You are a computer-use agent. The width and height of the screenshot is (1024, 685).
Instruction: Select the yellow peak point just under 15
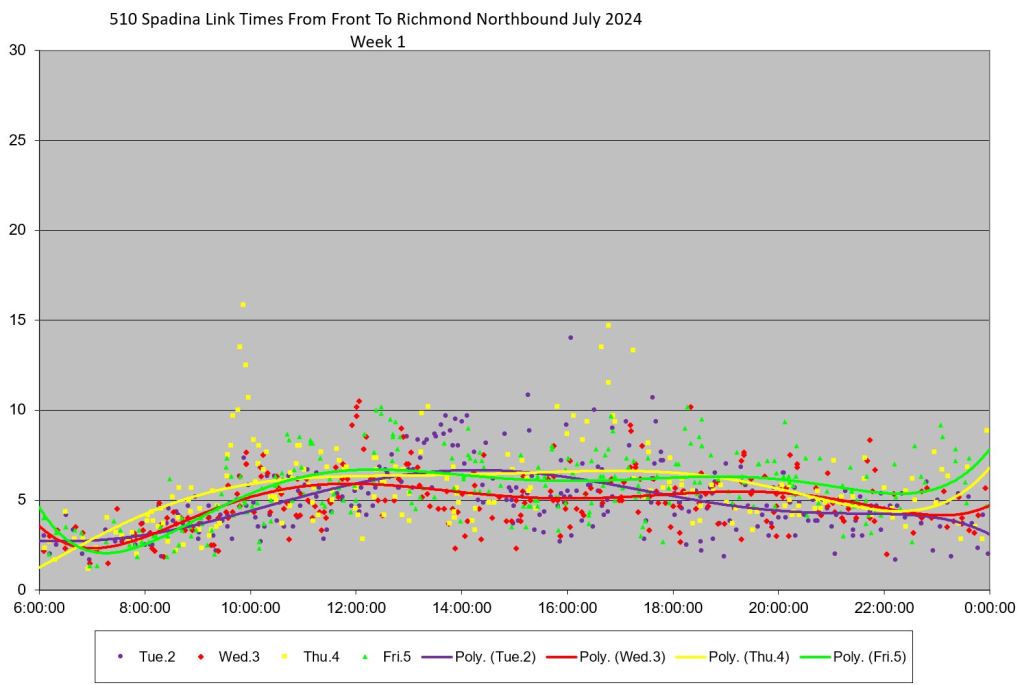[x=608, y=325]
